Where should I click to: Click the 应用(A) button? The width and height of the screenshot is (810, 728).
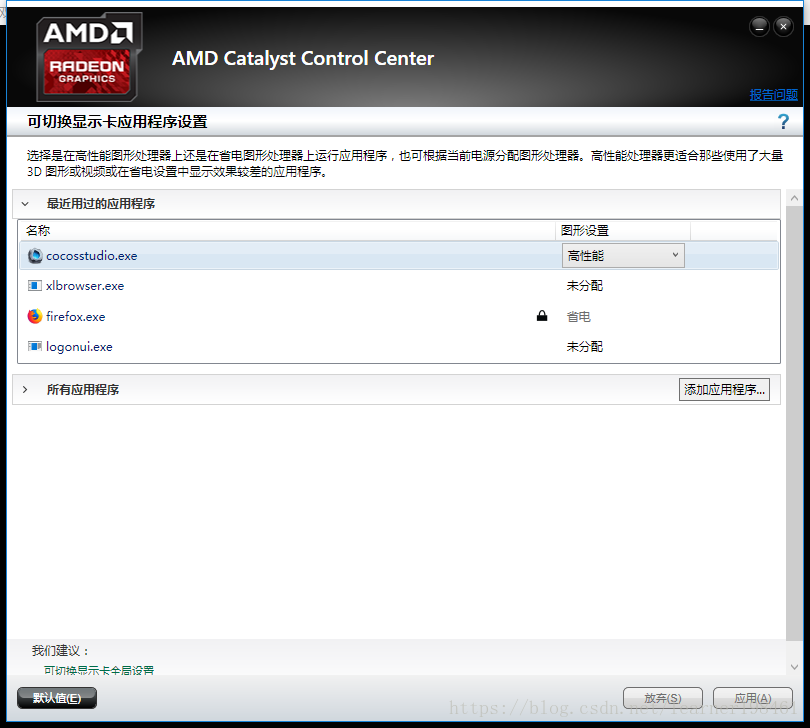point(753,698)
